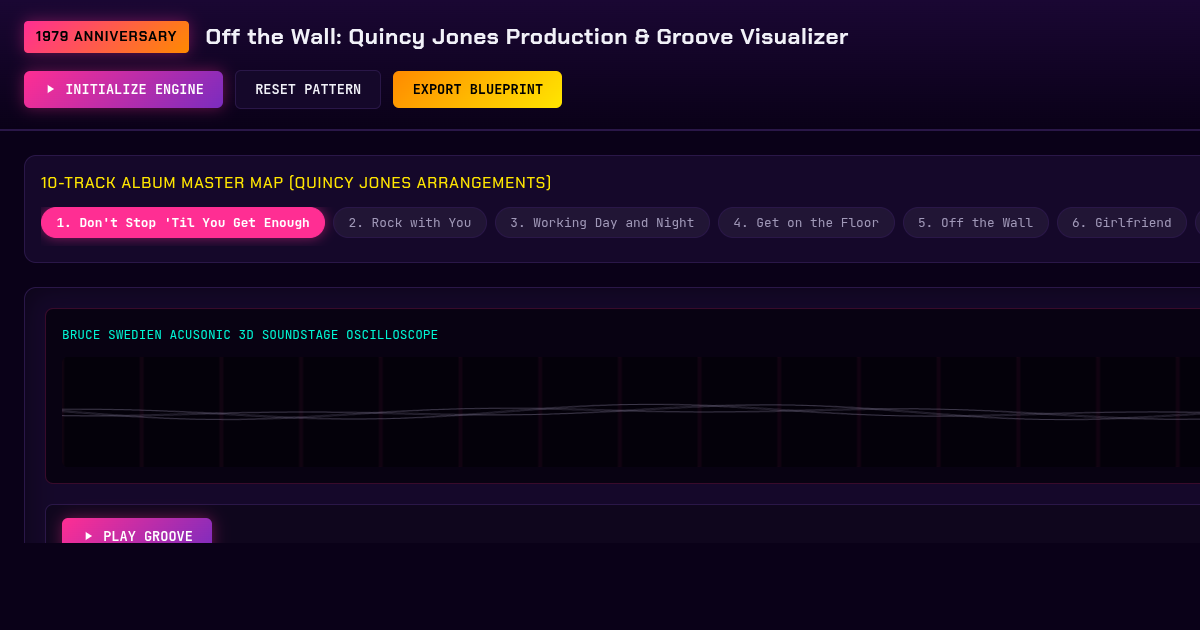The height and width of the screenshot is (630, 1200).
Task: Select track 1 Don't Stop 'Til You Get Enough
Action: click(x=183, y=223)
